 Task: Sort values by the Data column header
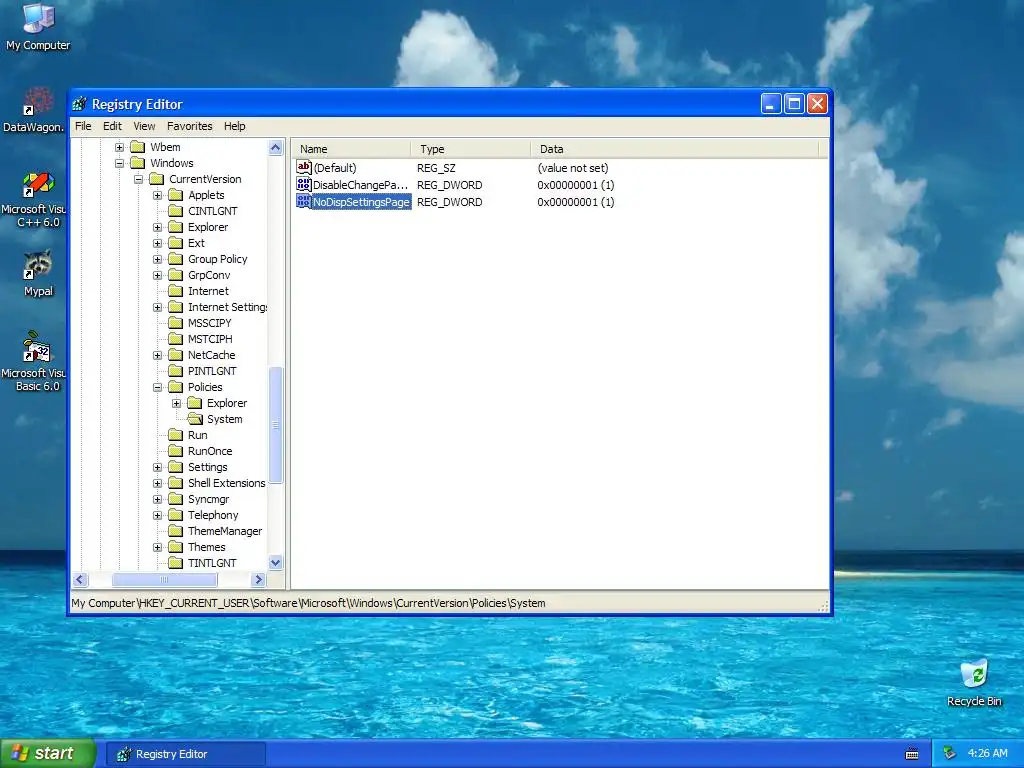click(x=675, y=149)
